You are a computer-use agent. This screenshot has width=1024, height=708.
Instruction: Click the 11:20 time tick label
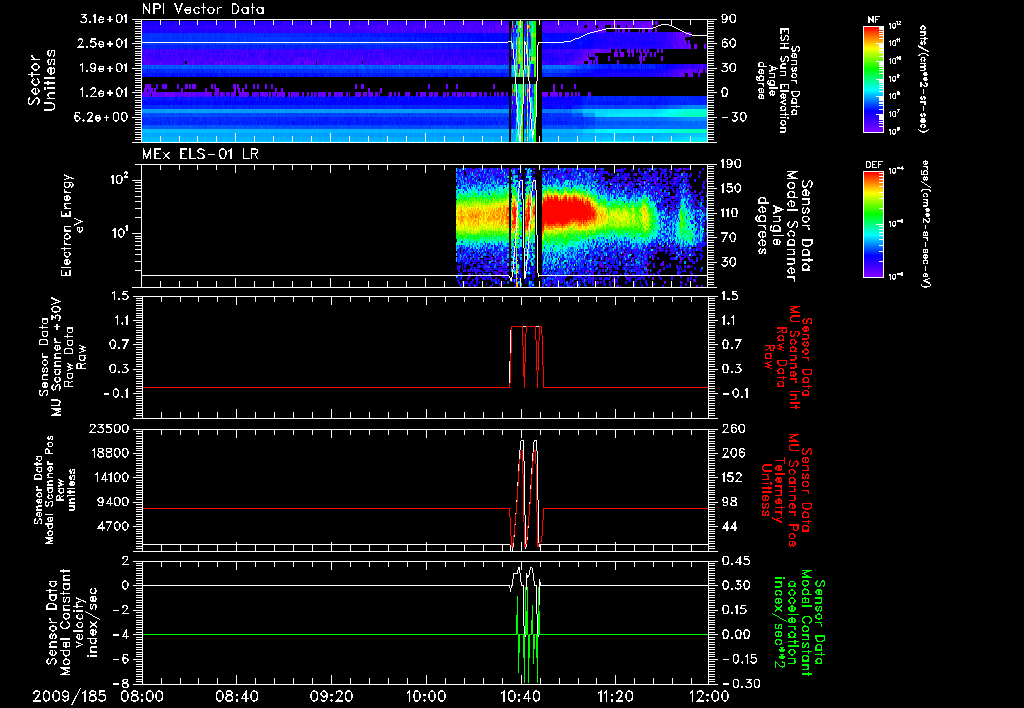(615, 696)
